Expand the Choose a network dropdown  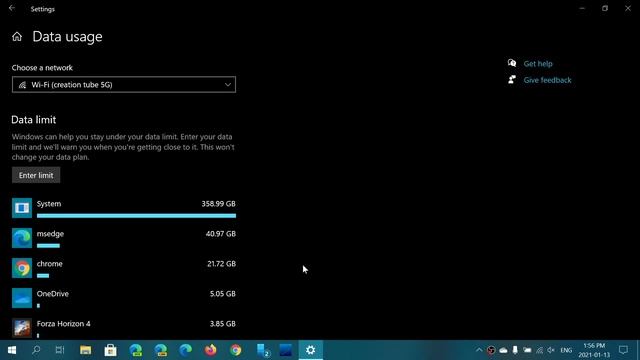click(x=124, y=84)
